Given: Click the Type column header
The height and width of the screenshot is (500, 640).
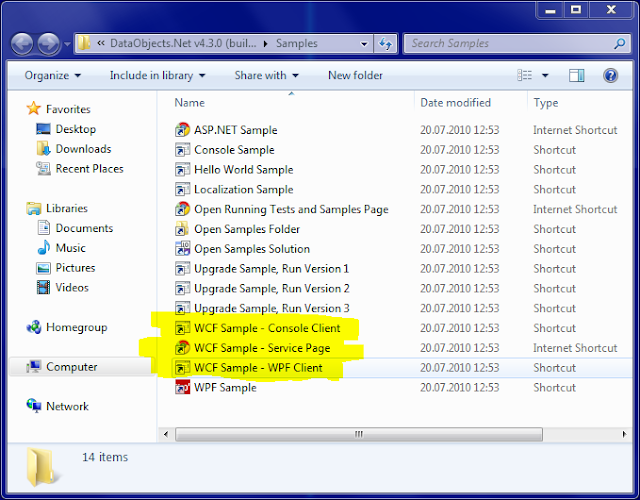Looking at the screenshot, I should 546,103.
